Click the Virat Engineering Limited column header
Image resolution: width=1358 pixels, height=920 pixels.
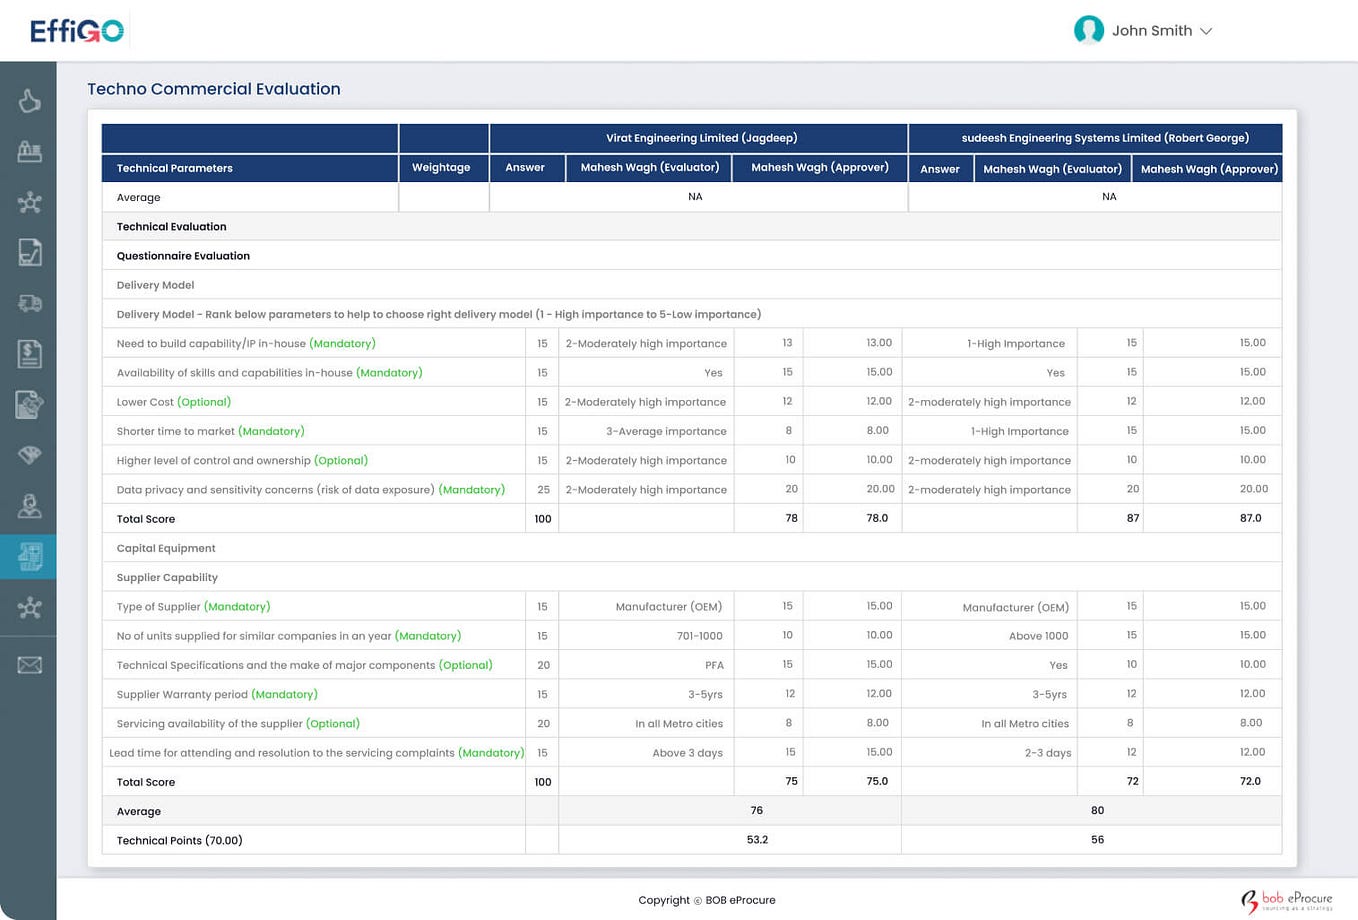[x=699, y=138]
